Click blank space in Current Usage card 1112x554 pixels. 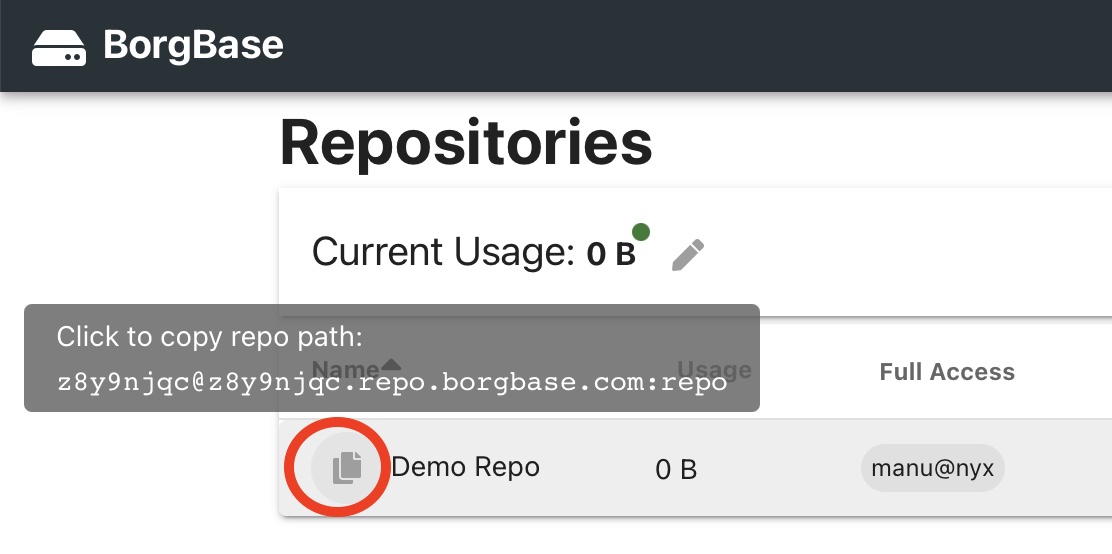tap(900, 252)
